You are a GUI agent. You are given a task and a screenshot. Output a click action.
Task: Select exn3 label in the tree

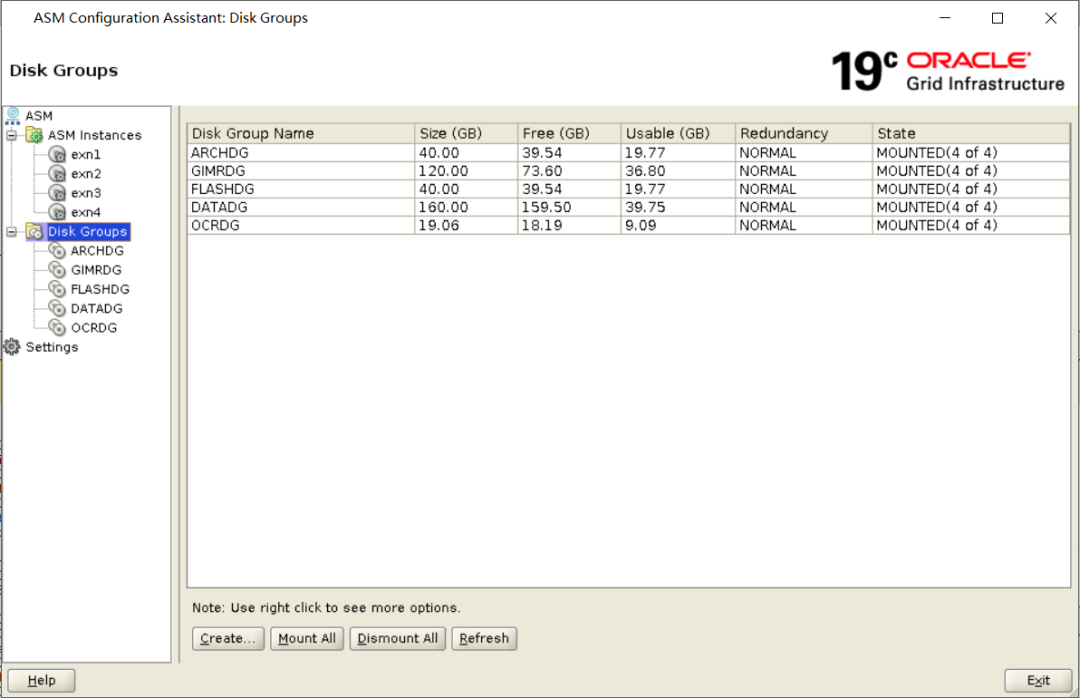click(85, 193)
